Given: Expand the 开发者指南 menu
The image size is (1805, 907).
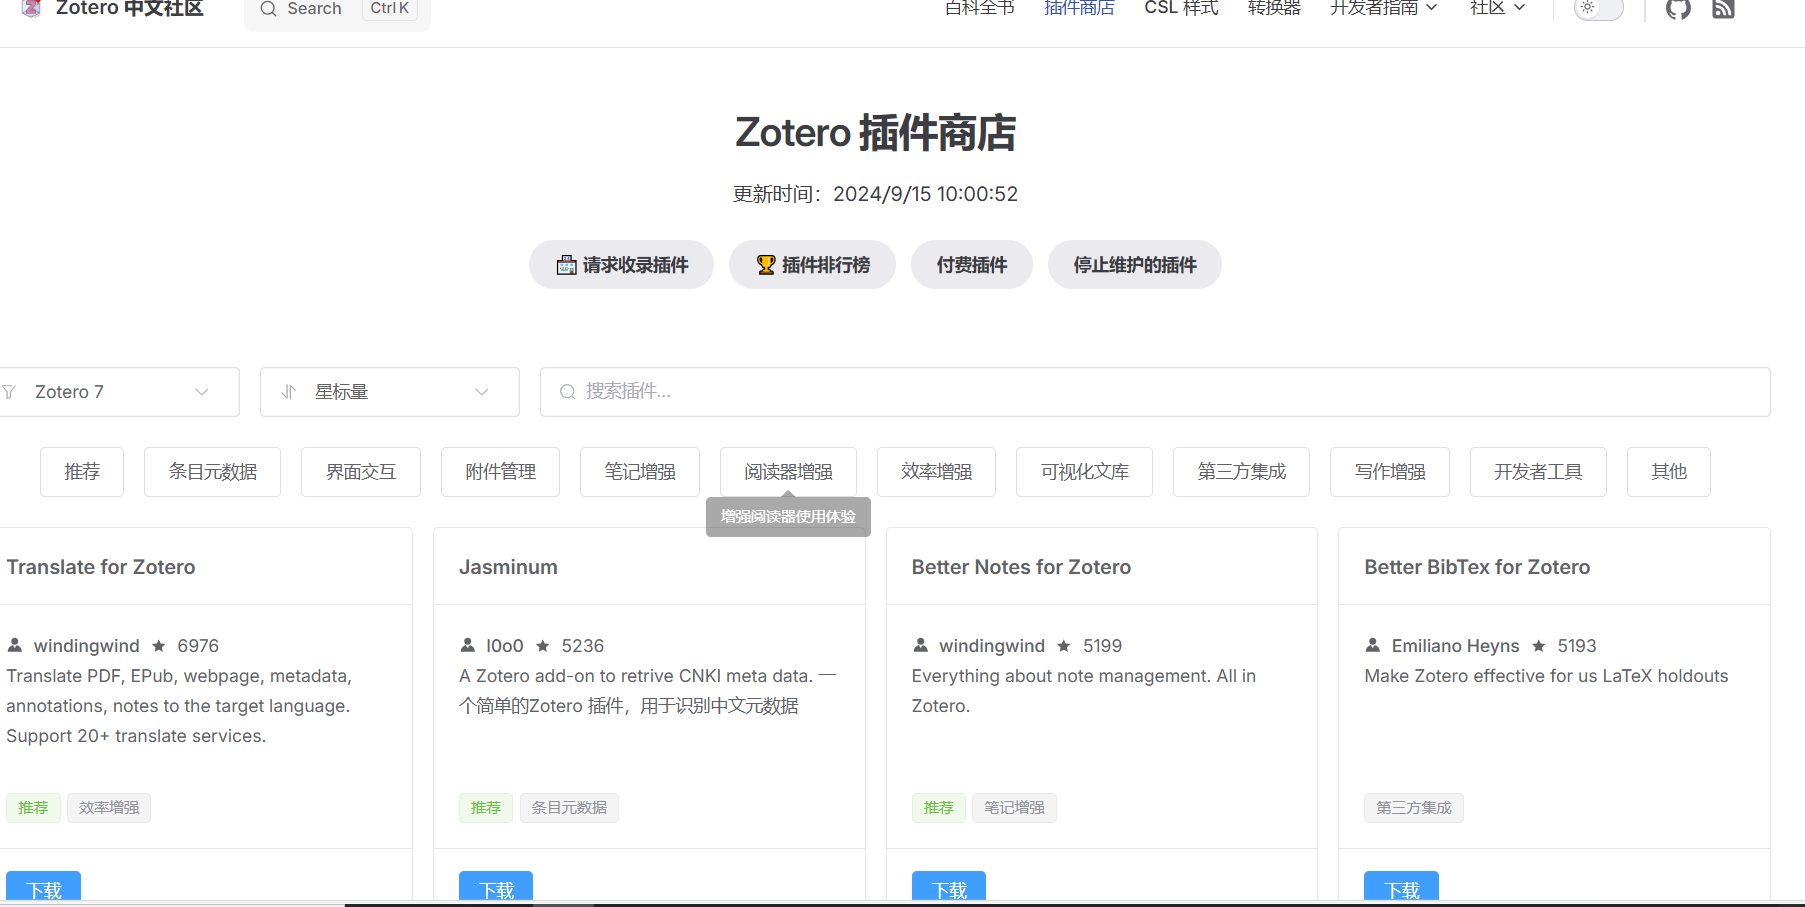Looking at the screenshot, I should click(x=1384, y=8).
